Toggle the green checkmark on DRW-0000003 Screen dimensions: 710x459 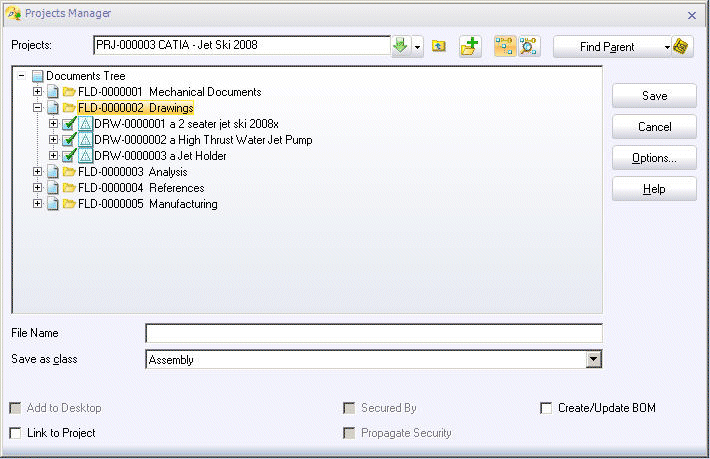click(69, 155)
